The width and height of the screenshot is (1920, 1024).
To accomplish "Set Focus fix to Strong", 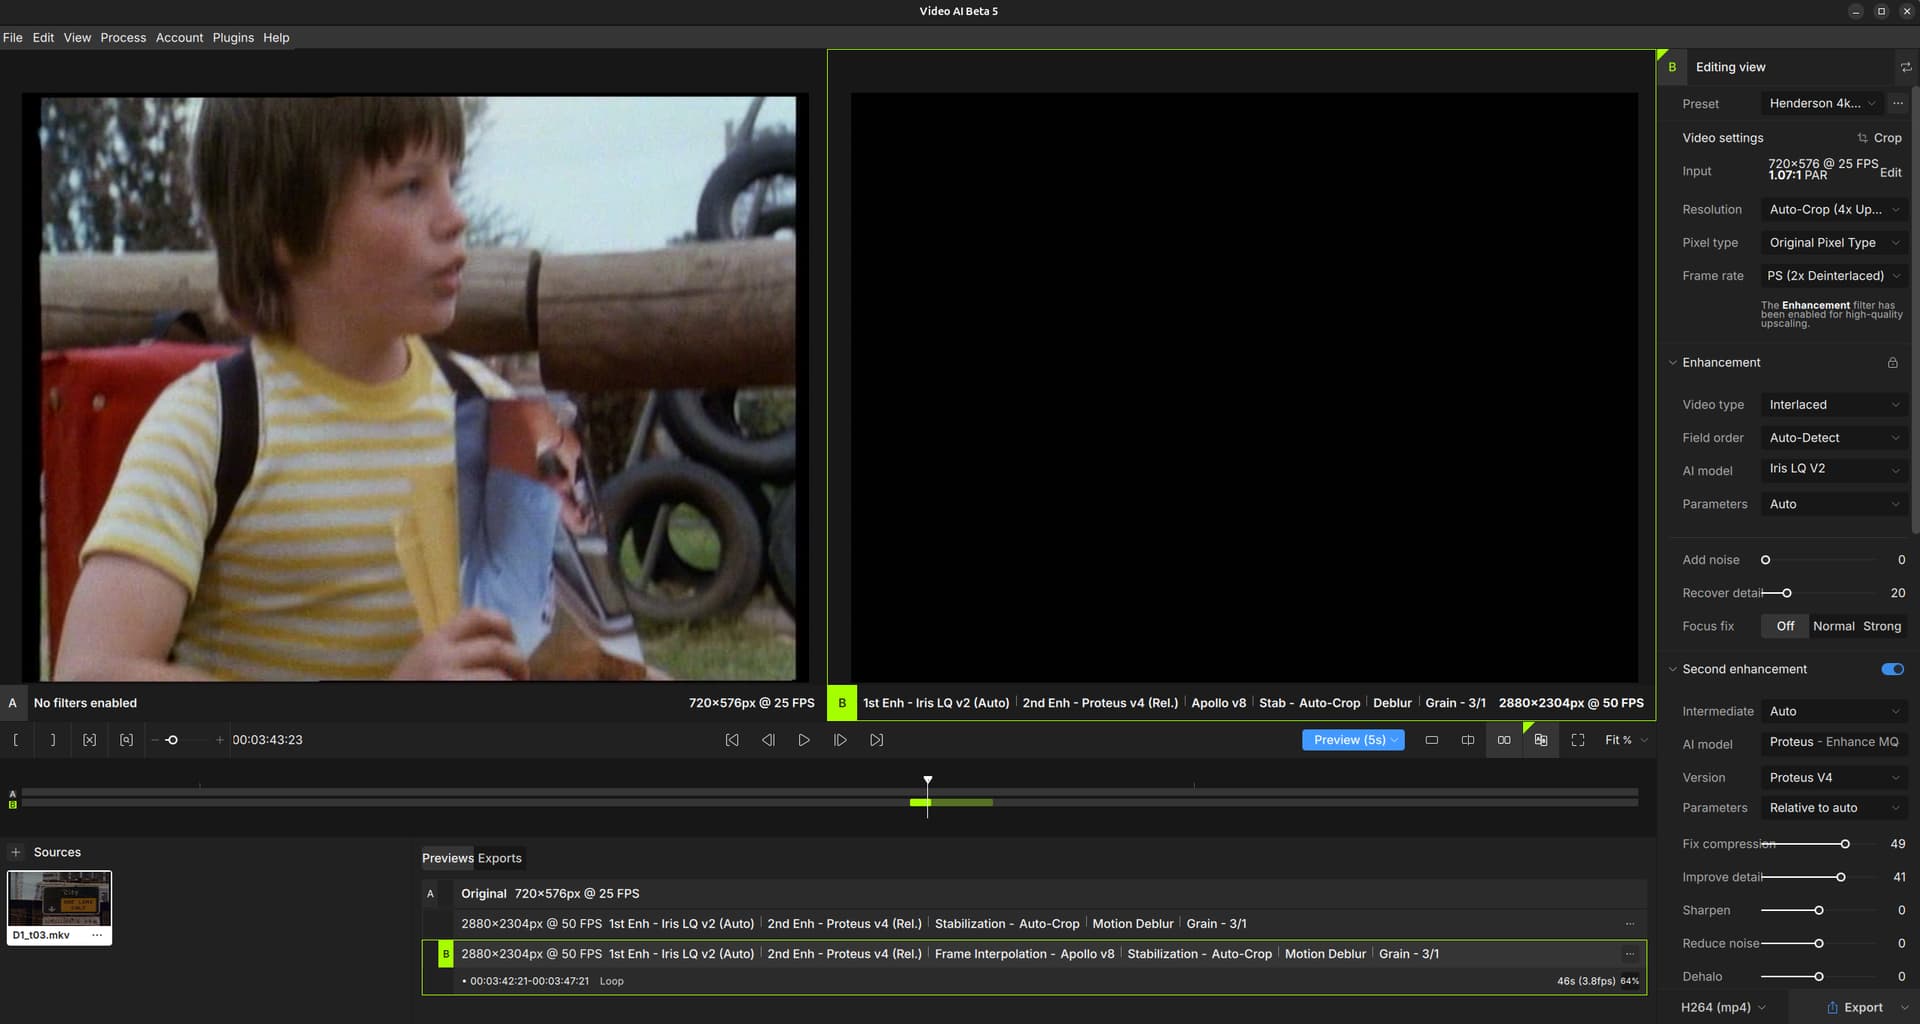I will click(x=1881, y=626).
